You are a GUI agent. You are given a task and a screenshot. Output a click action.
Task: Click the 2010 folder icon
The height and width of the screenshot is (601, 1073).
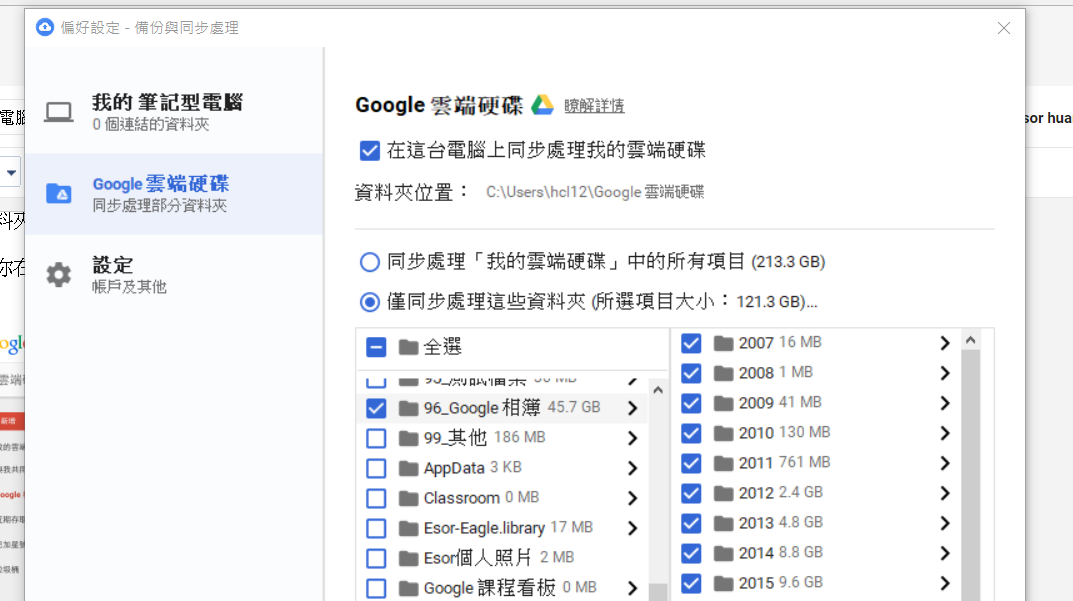(723, 433)
